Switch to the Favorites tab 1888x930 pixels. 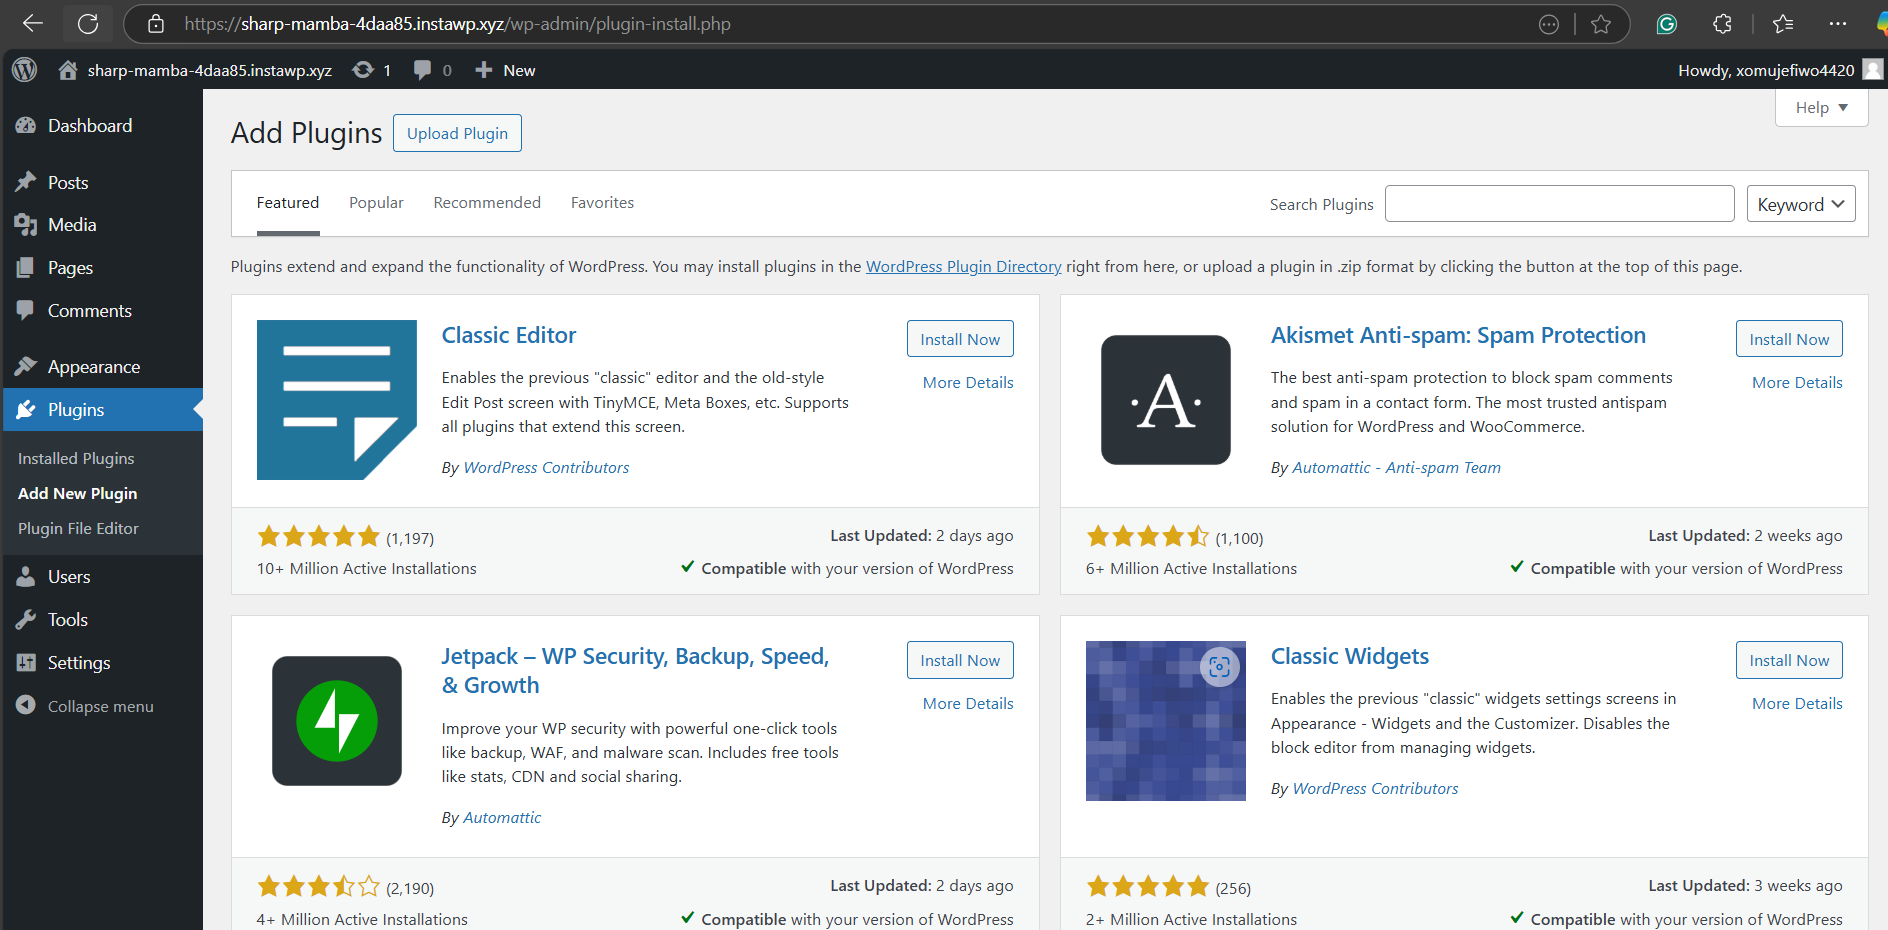[602, 203]
